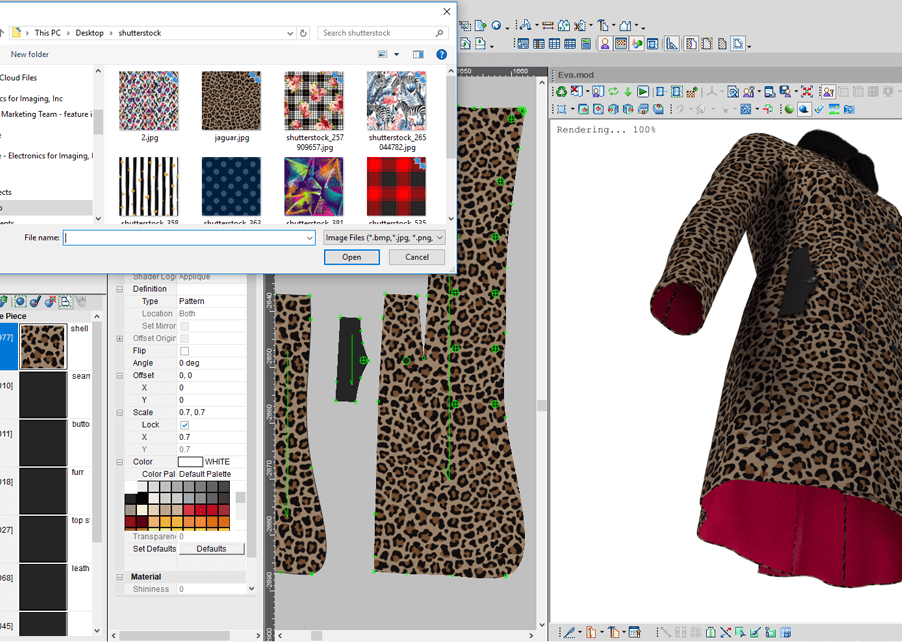Collapse the Definition section
902x642 pixels.
[119, 289]
